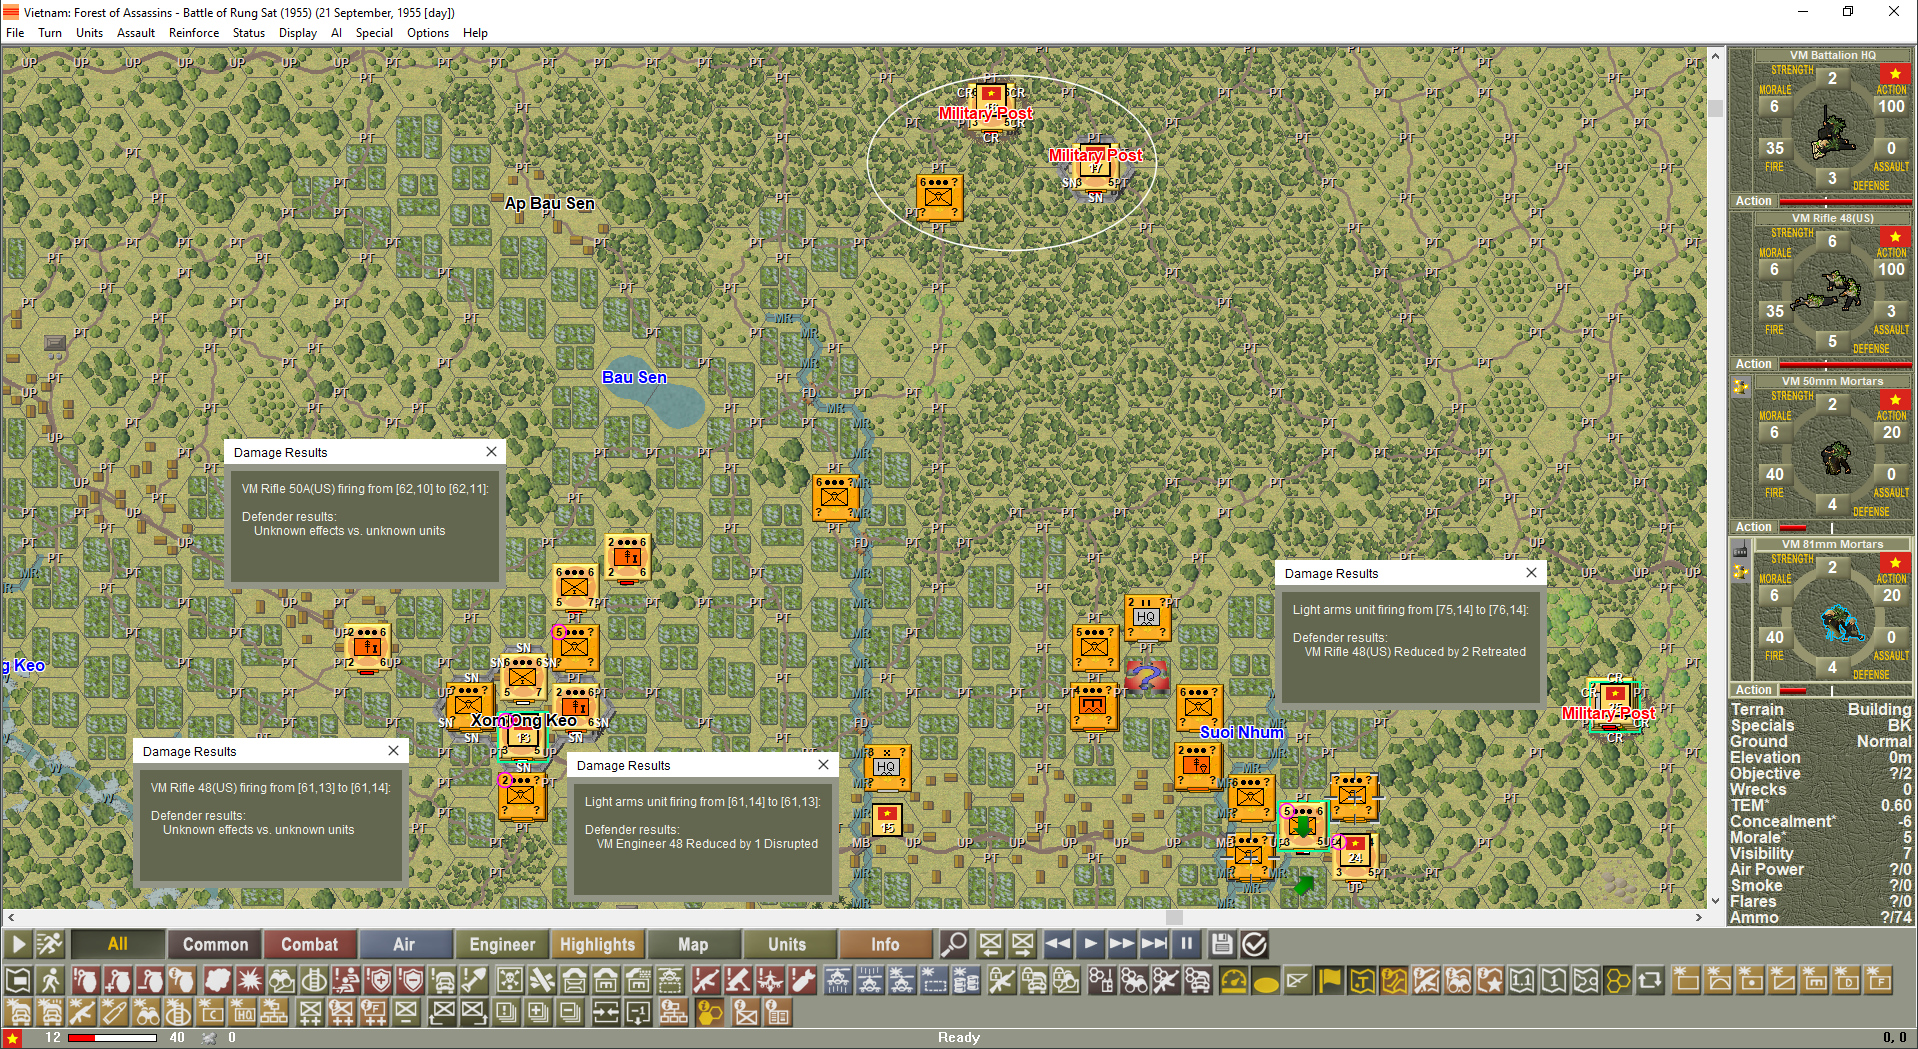Toggle the yellow hex outlines icon
This screenshot has width=1918, height=1049.
(x=1618, y=981)
